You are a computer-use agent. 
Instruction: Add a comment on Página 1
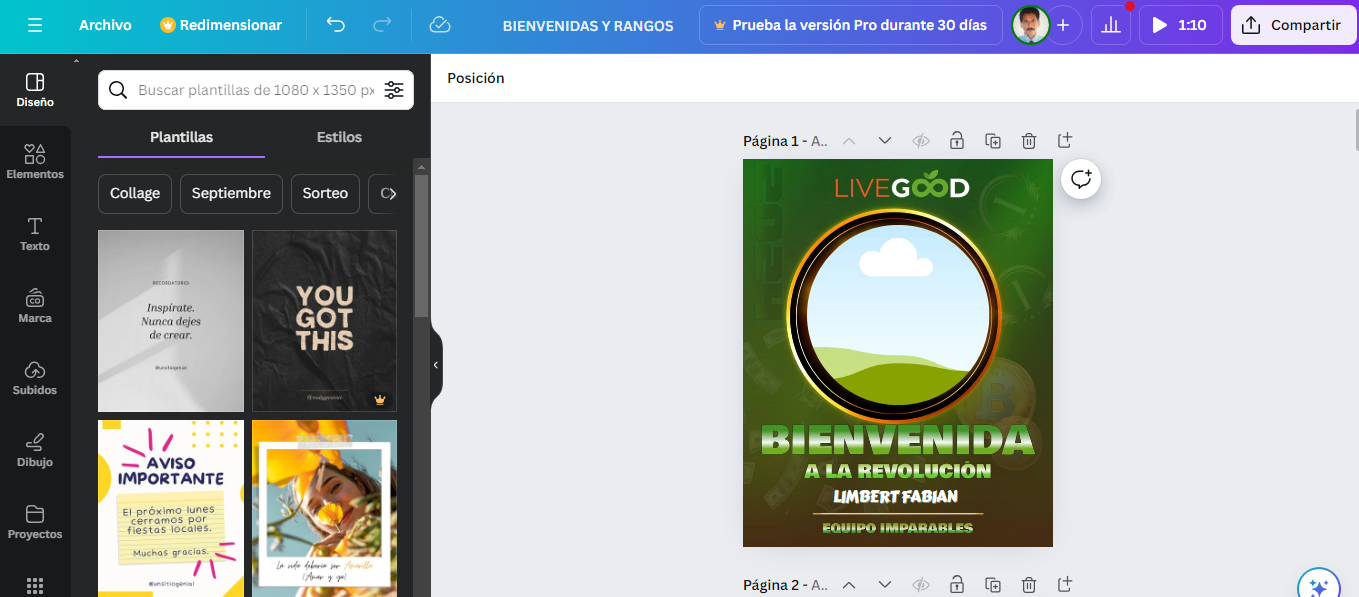(x=1081, y=179)
